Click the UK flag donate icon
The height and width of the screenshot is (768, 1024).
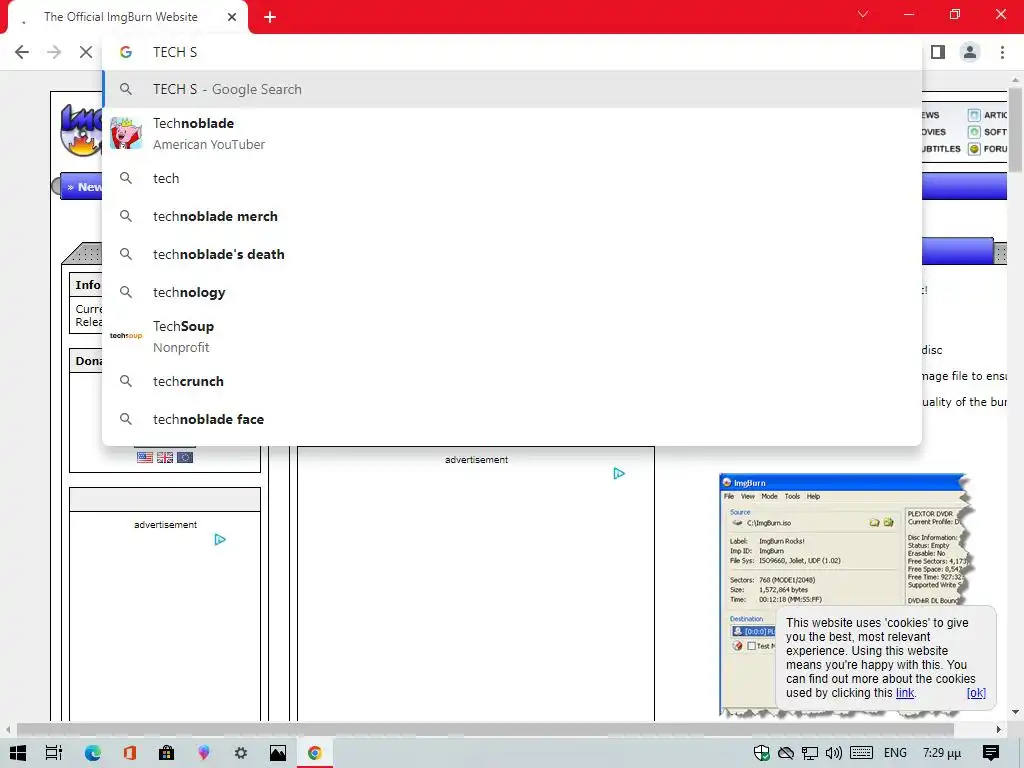[165, 457]
